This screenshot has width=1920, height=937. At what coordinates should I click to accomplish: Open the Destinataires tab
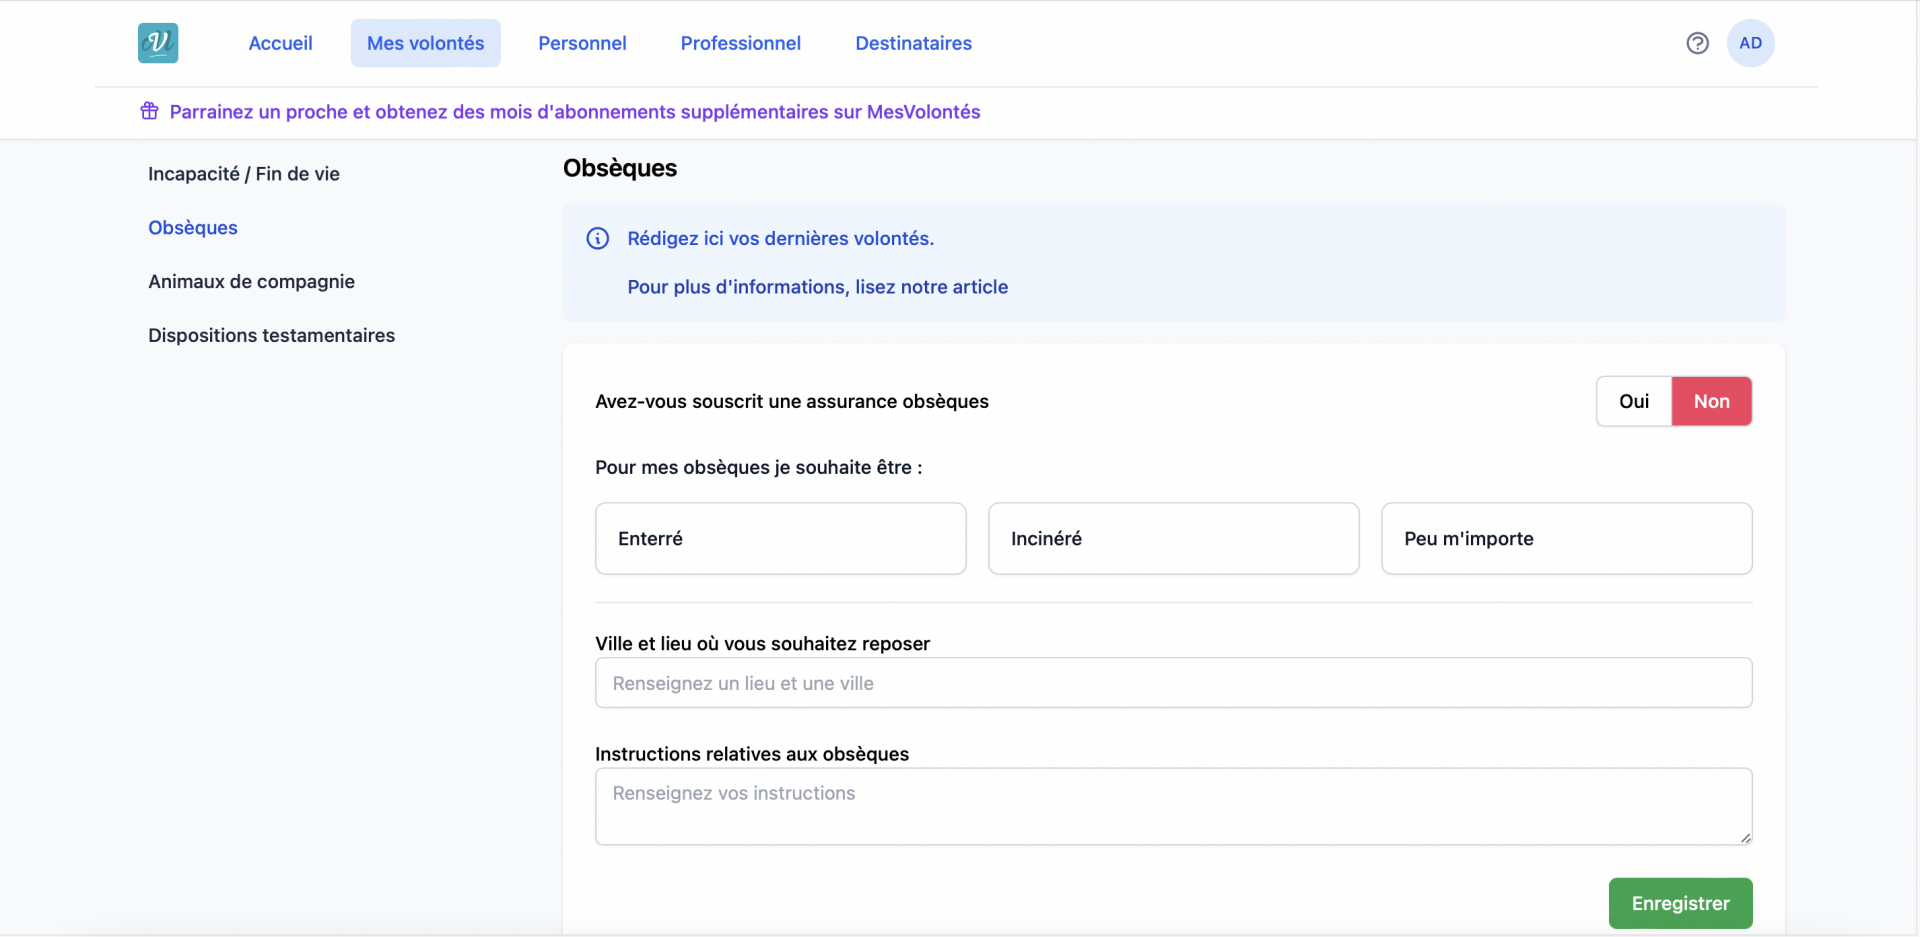tap(913, 43)
